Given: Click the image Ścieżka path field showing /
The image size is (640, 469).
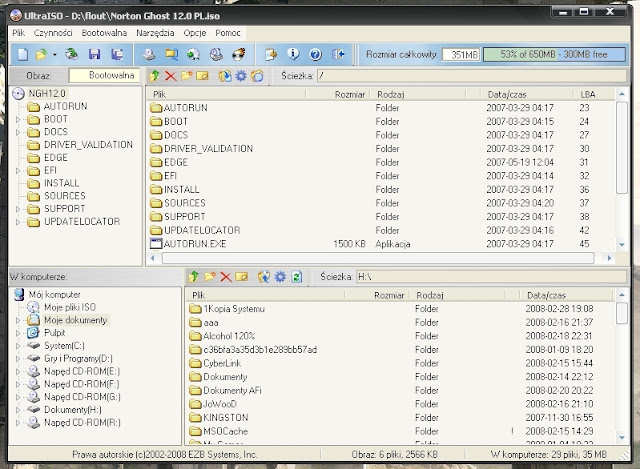Looking at the screenshot, I should pyautogui.click(x=472, y=76).
